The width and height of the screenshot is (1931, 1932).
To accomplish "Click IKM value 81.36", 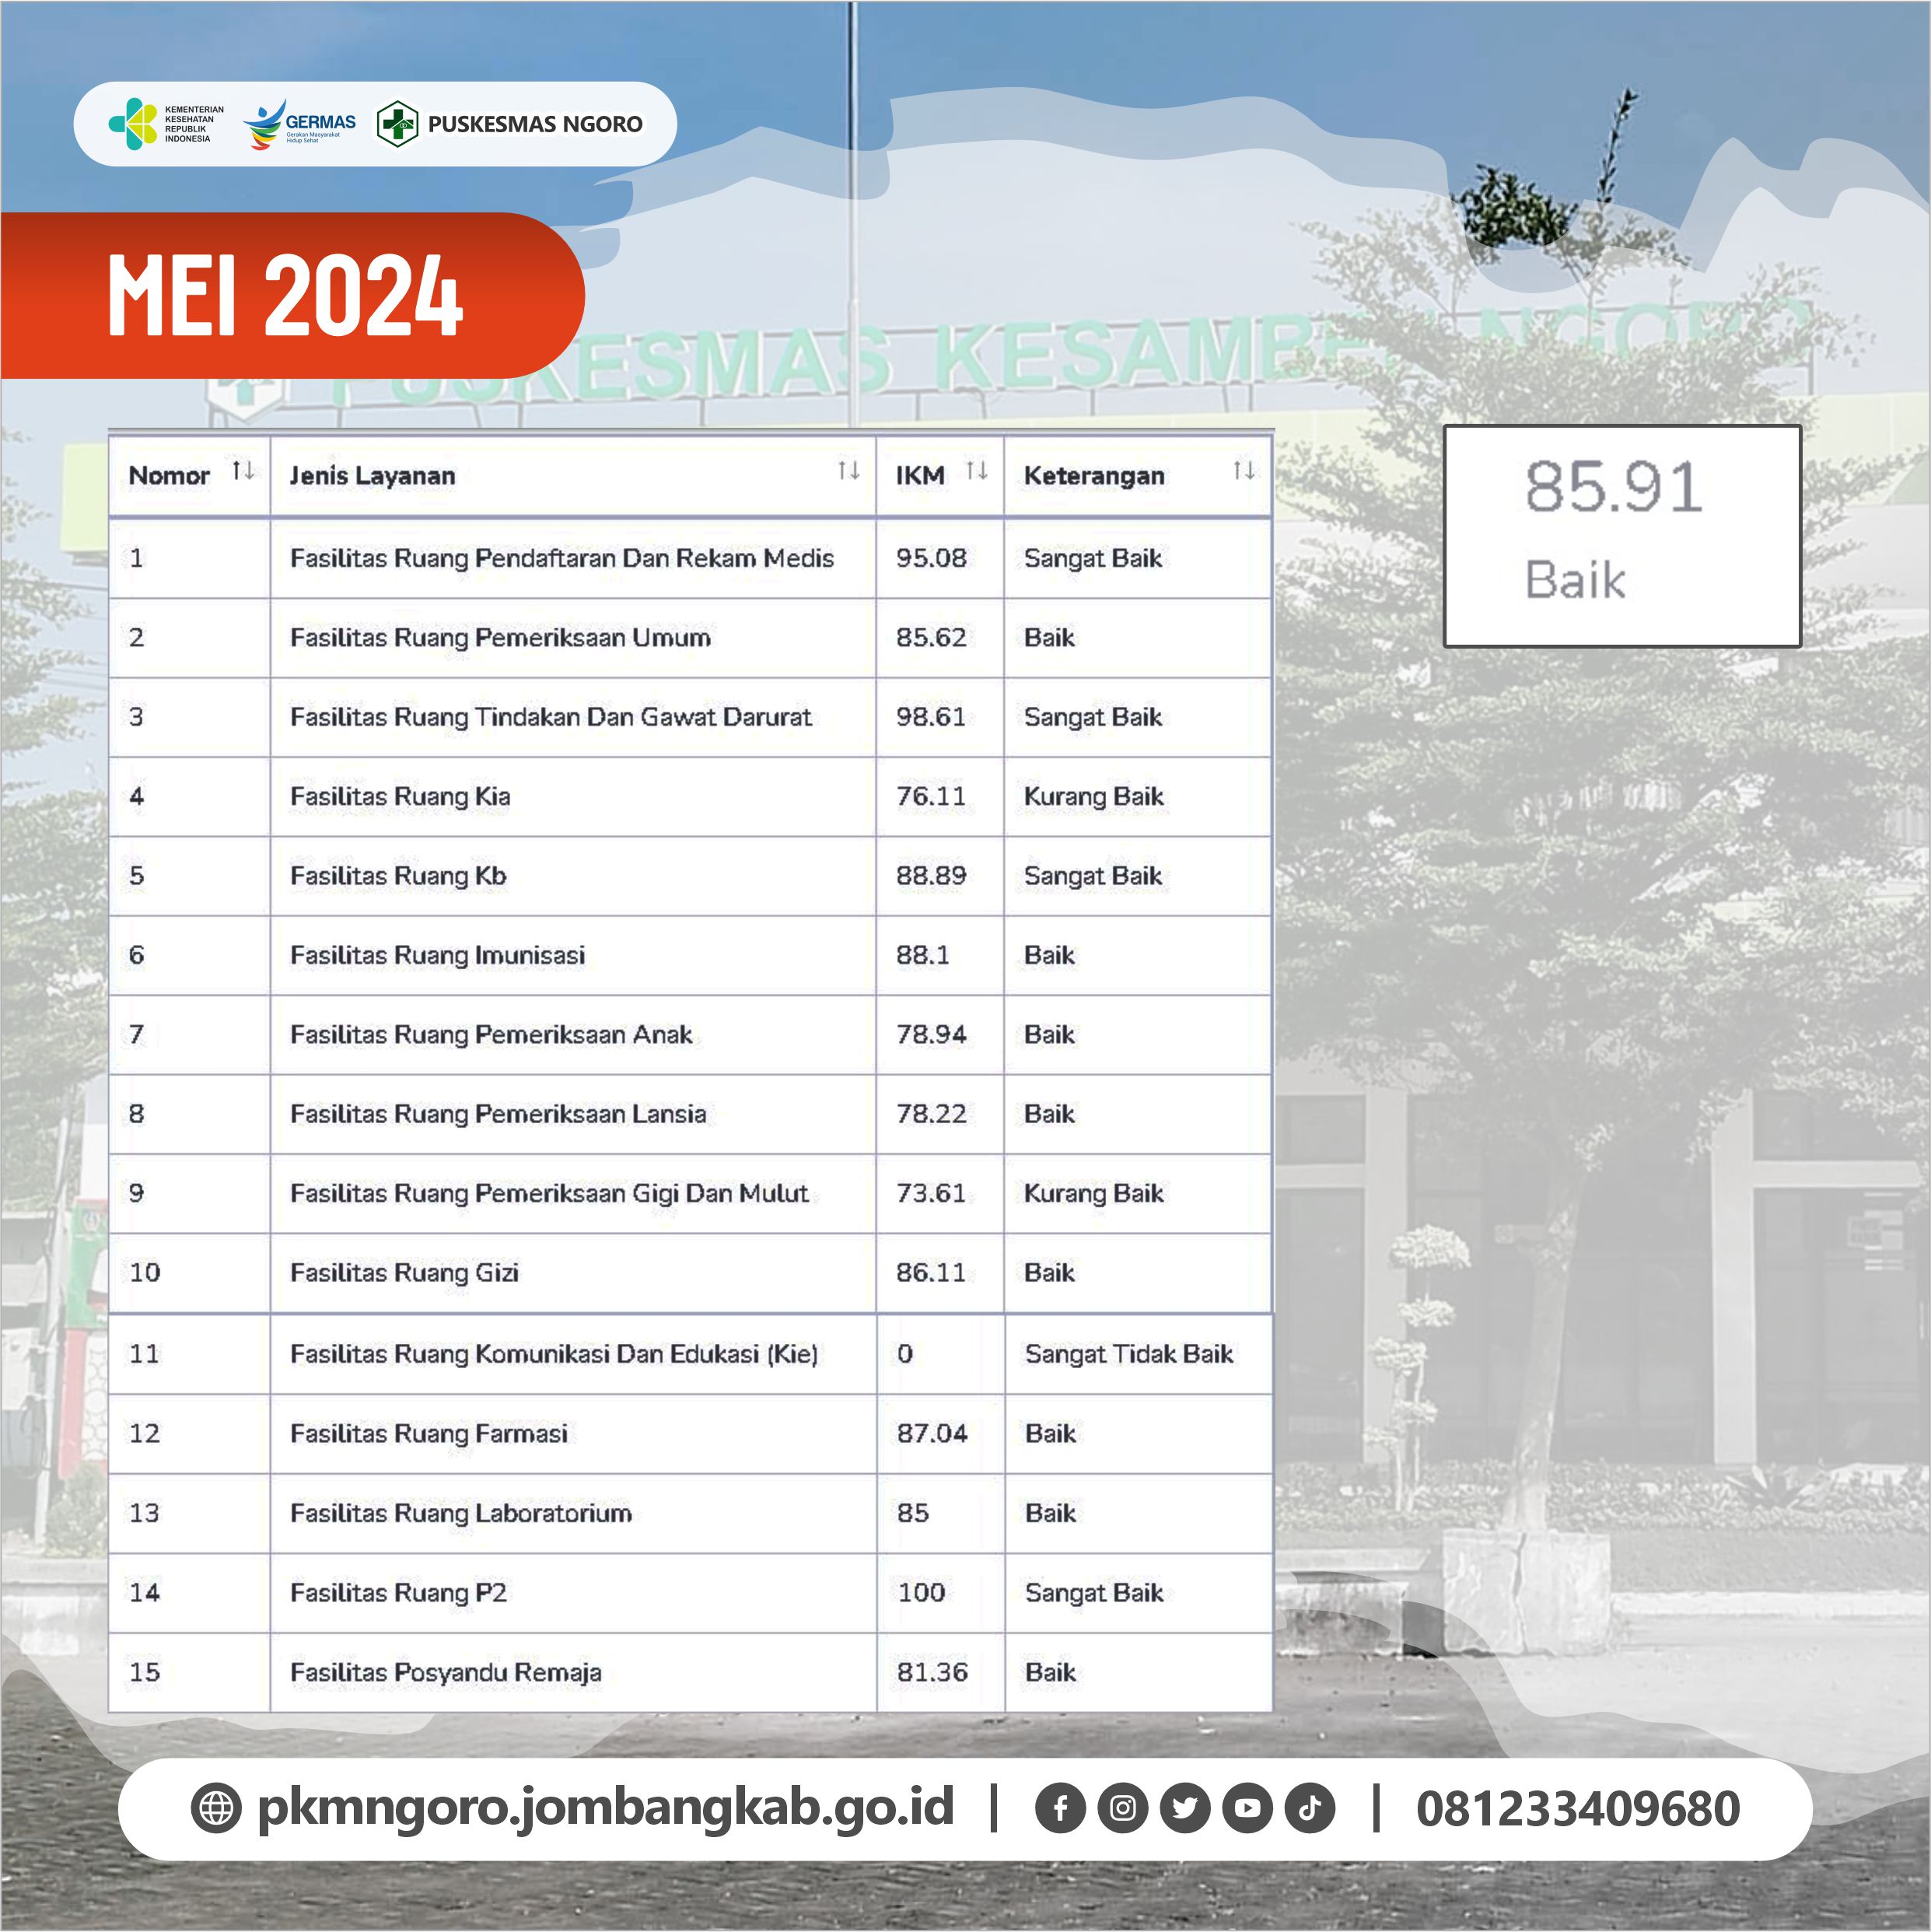I will point(932,1672).
